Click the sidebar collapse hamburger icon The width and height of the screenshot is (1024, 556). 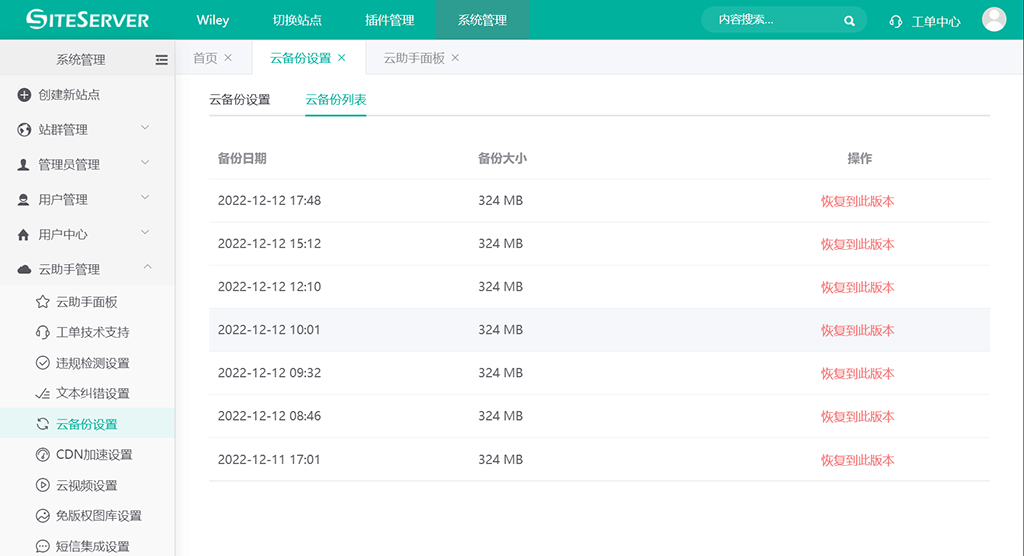click(x=161, y=60)
